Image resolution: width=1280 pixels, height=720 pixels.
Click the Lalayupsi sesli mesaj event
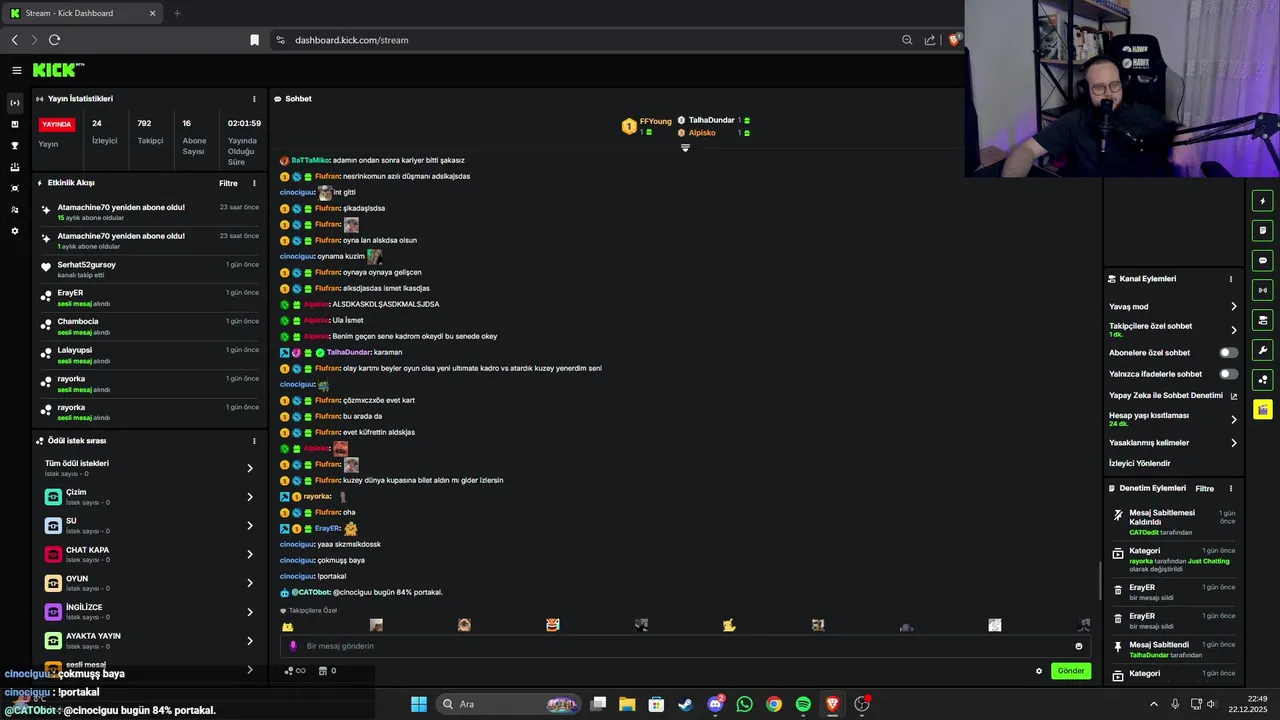[x=149, y=355]
